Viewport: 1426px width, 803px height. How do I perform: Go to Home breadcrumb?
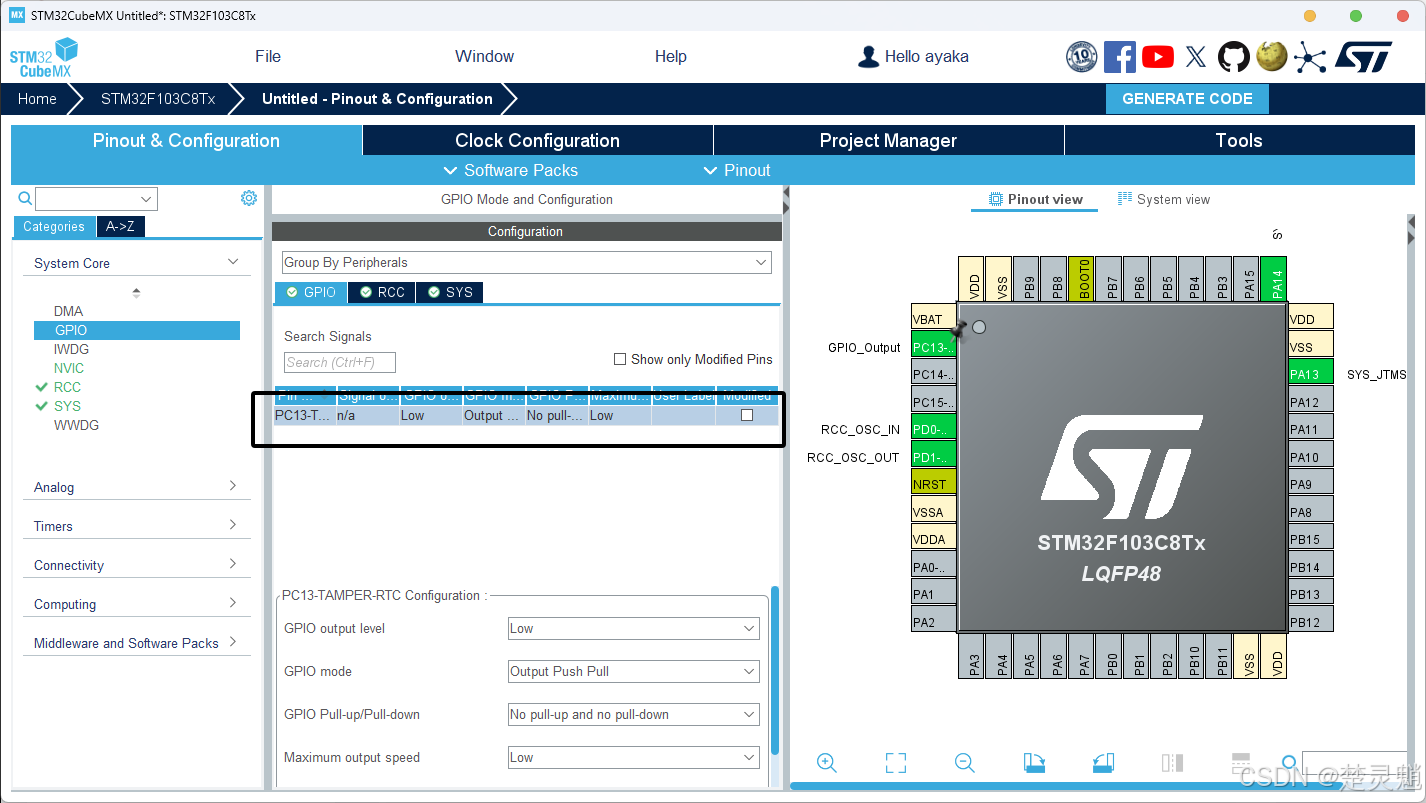(x=37, y=99)
